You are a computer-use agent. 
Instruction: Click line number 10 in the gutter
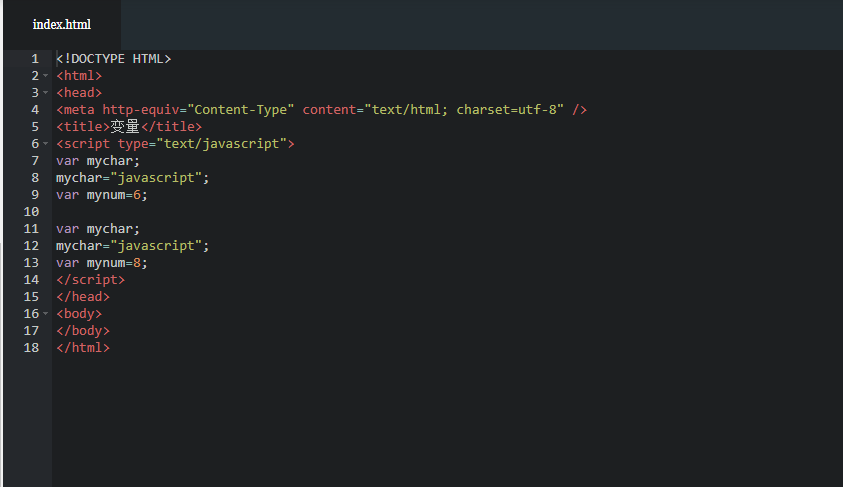pos(31,212)
